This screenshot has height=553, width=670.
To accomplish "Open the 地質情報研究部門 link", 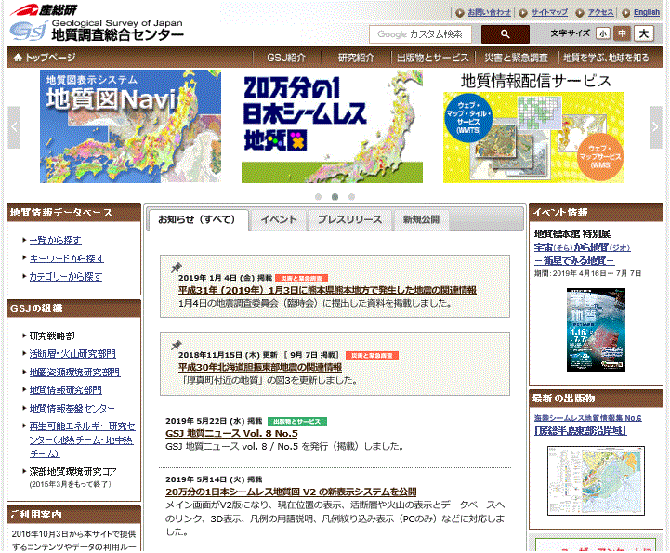I will (x=65, y=390).
